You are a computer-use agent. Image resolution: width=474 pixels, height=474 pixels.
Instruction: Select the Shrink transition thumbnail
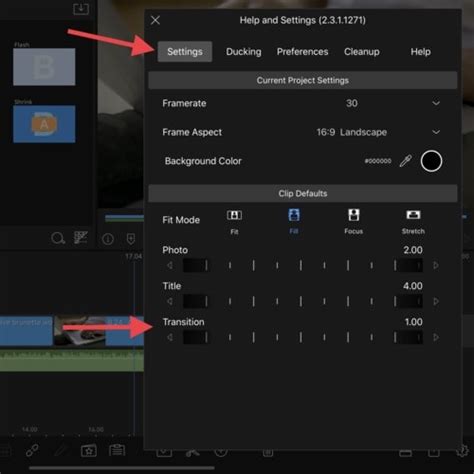(44, 124)
